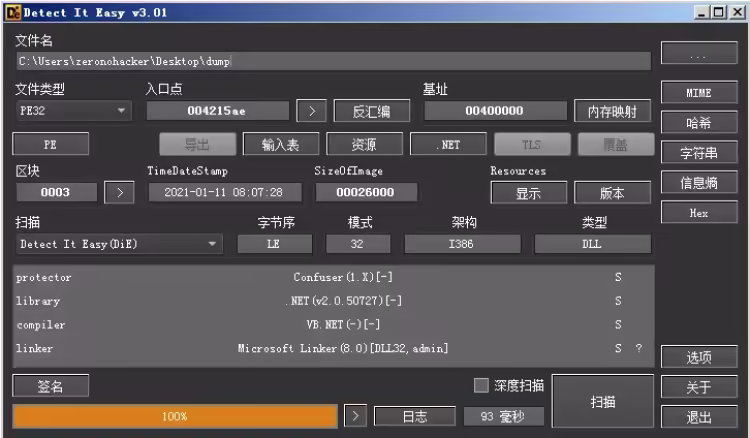Click the arrow button next to sections 0003
This screenshot has width=750, height=438.
(119, 192)
